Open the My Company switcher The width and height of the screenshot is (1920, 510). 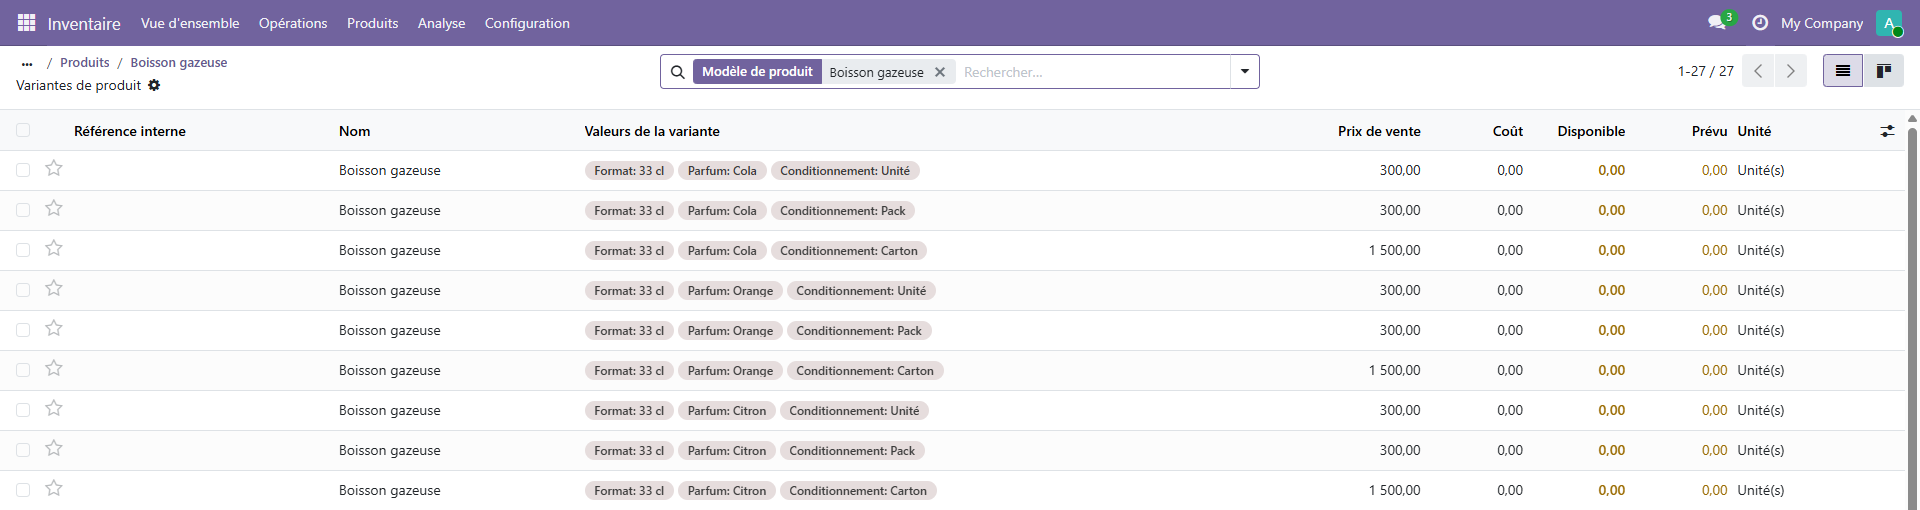1822,23
